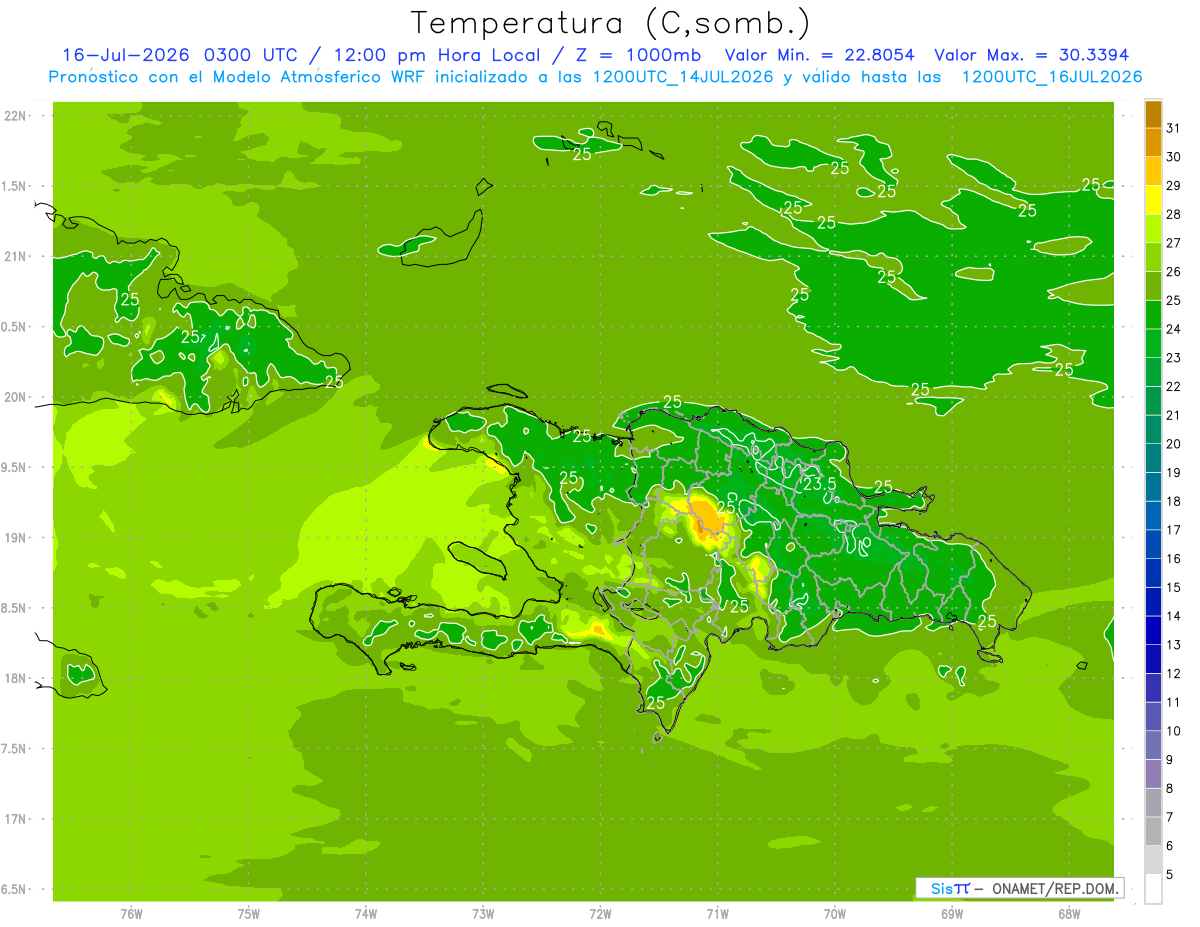
Task: Click the '75W' longitude axis label
Action: (x=248, y=914)
